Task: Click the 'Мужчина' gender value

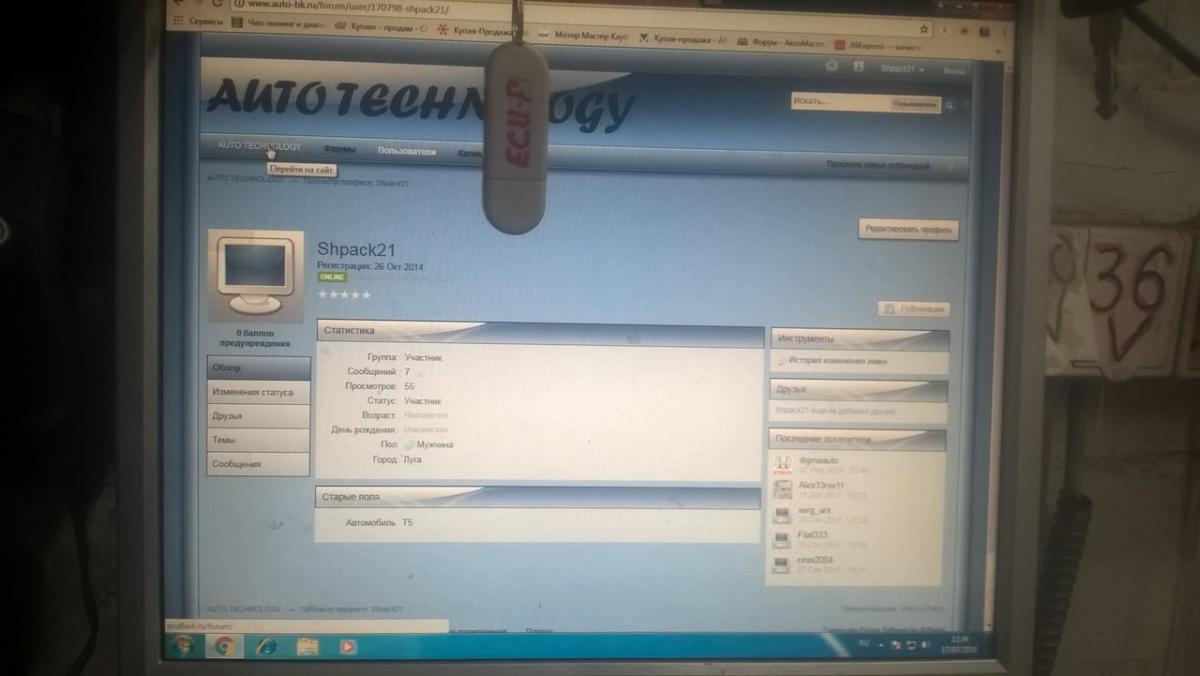Action: pyautogui.click(x=435, y=444)
